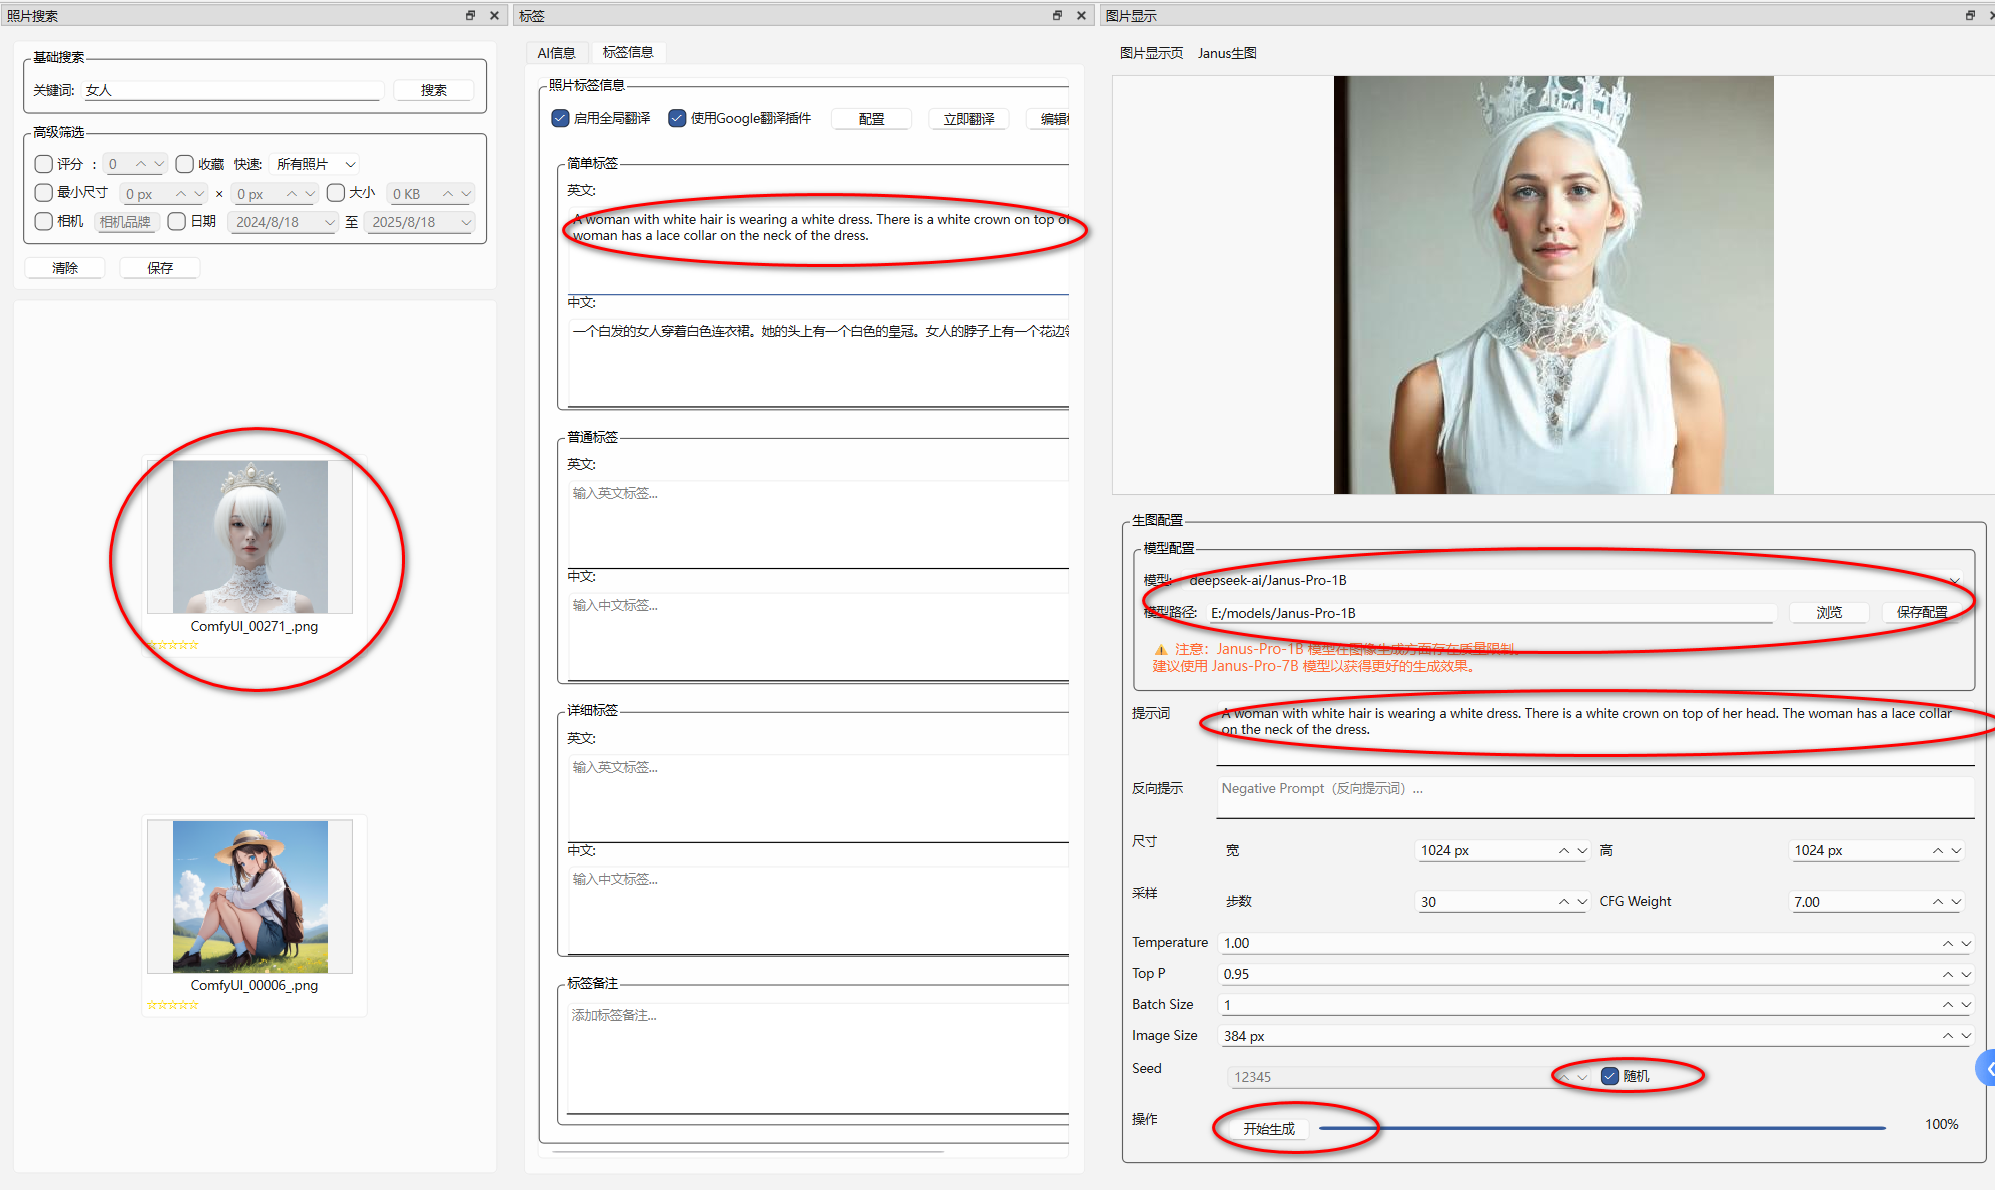
Task: Increase the 步数 value with its up arrow
Action: coord(1563,901)
